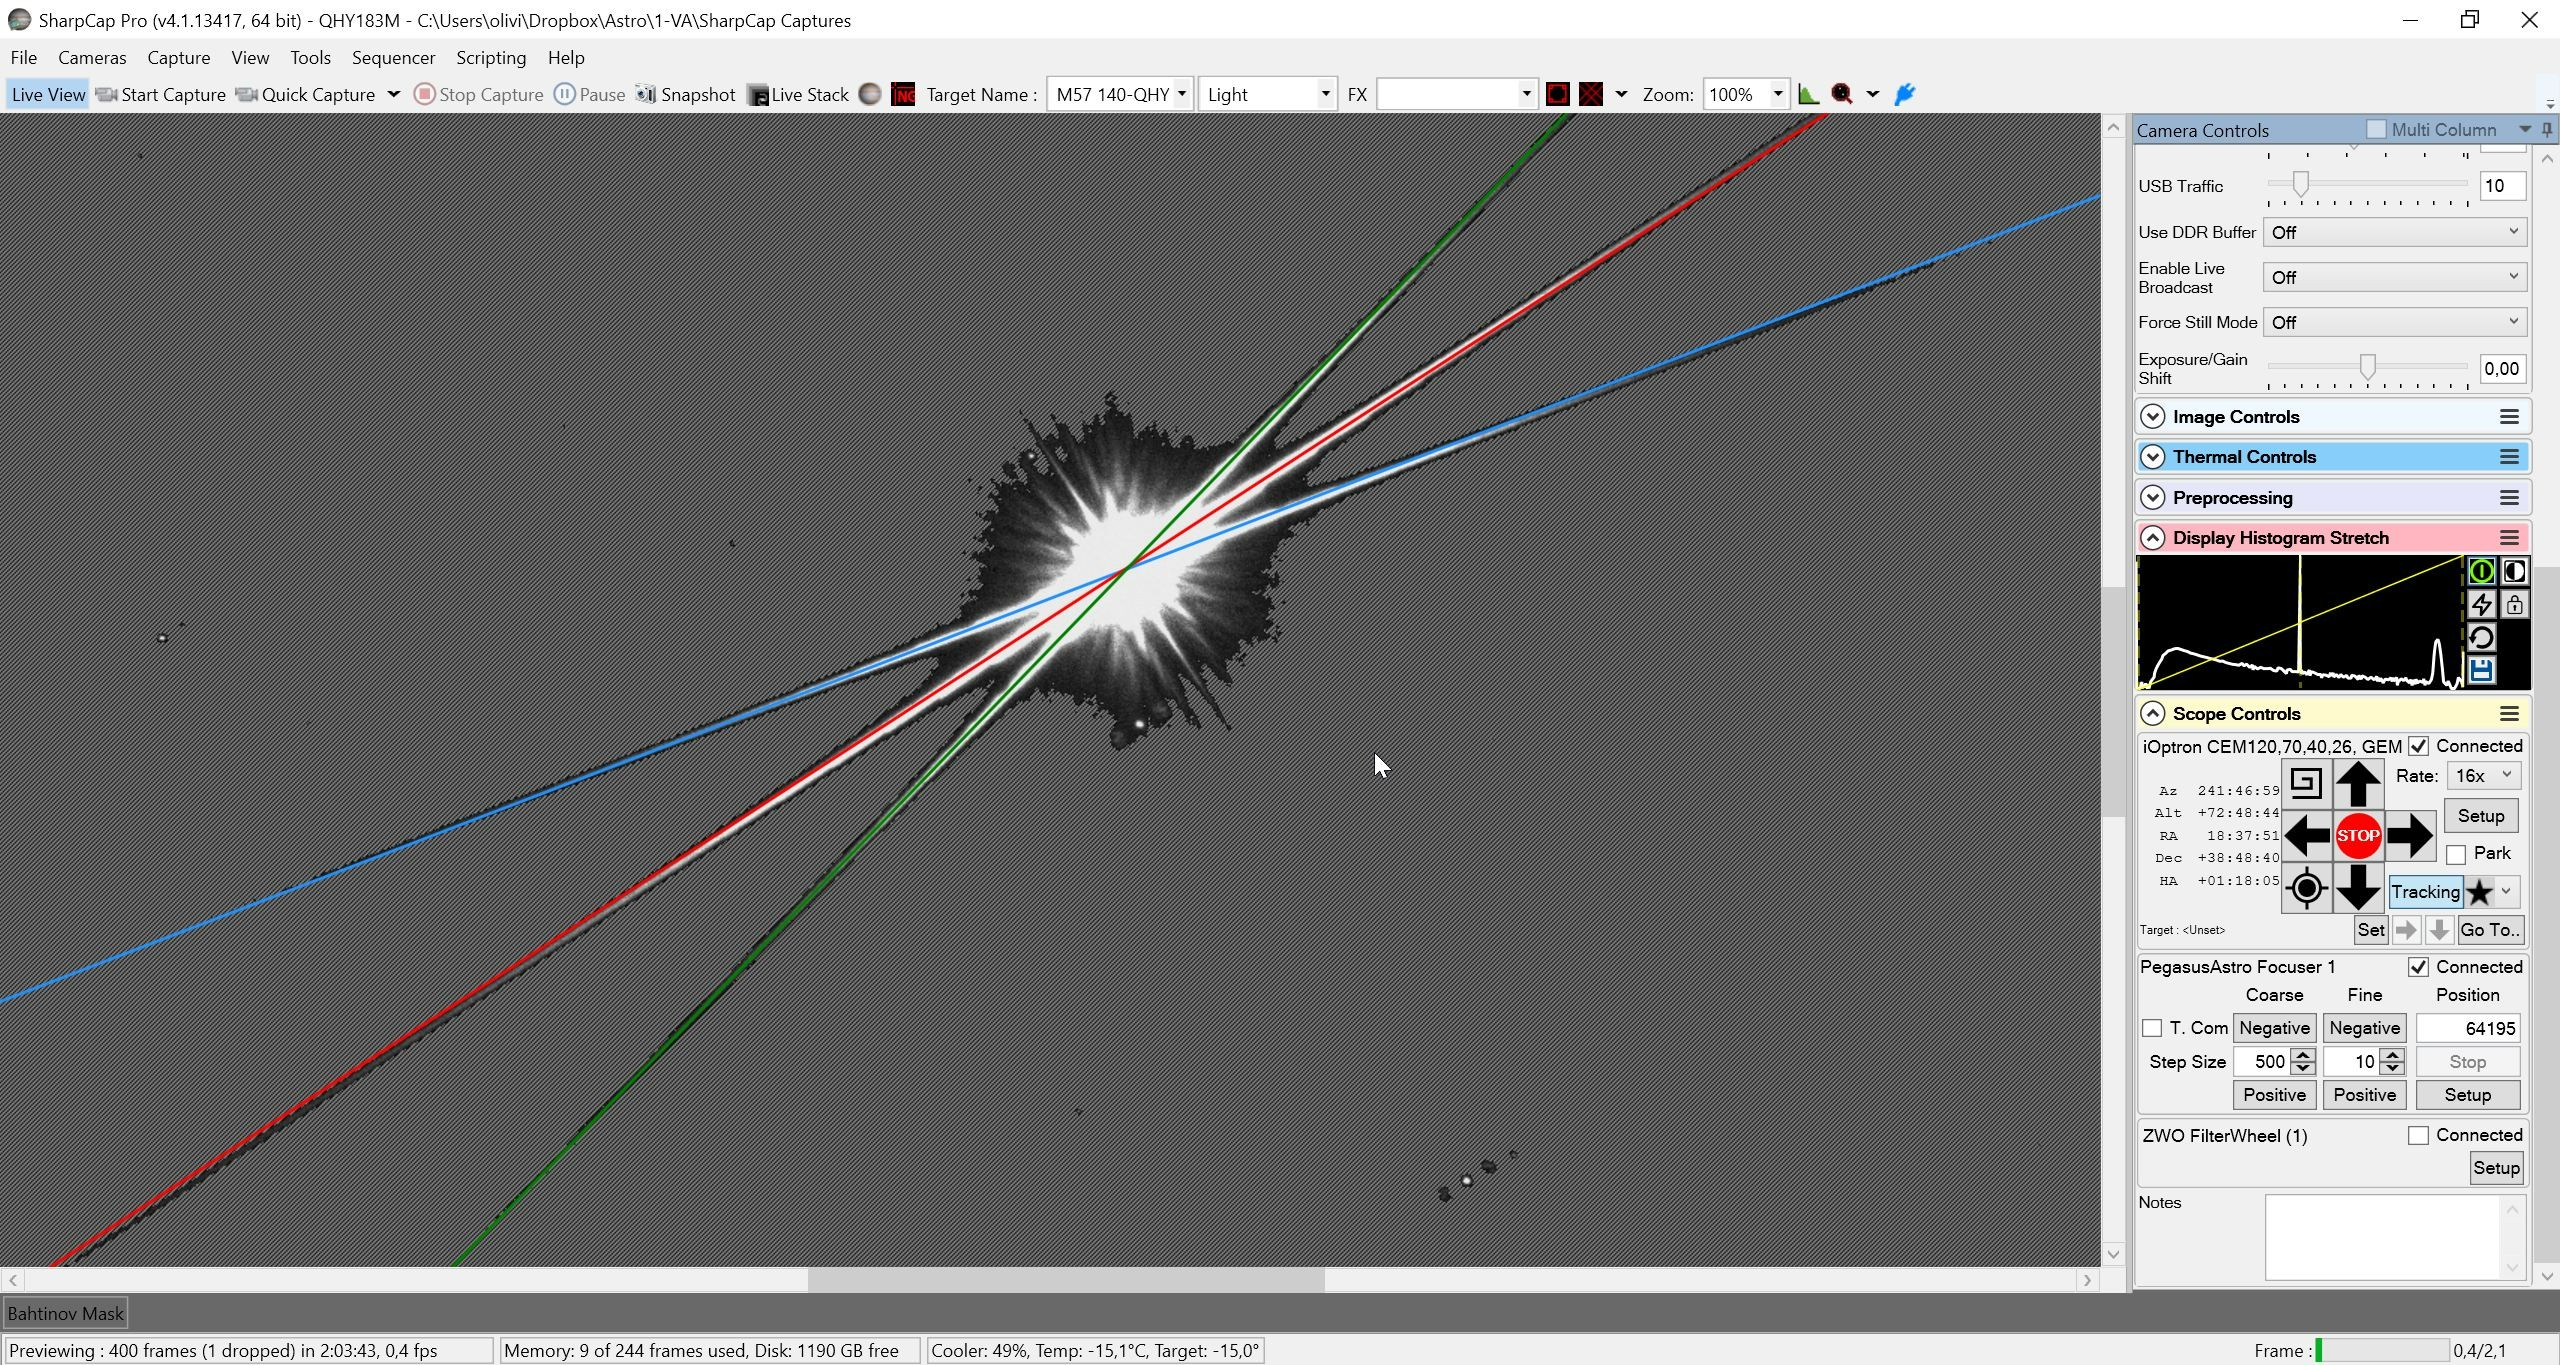Open the Use DDR Buffer dropdown
The width and height of the screenshot is (2560, 1365).
[x=2395, y=232]
